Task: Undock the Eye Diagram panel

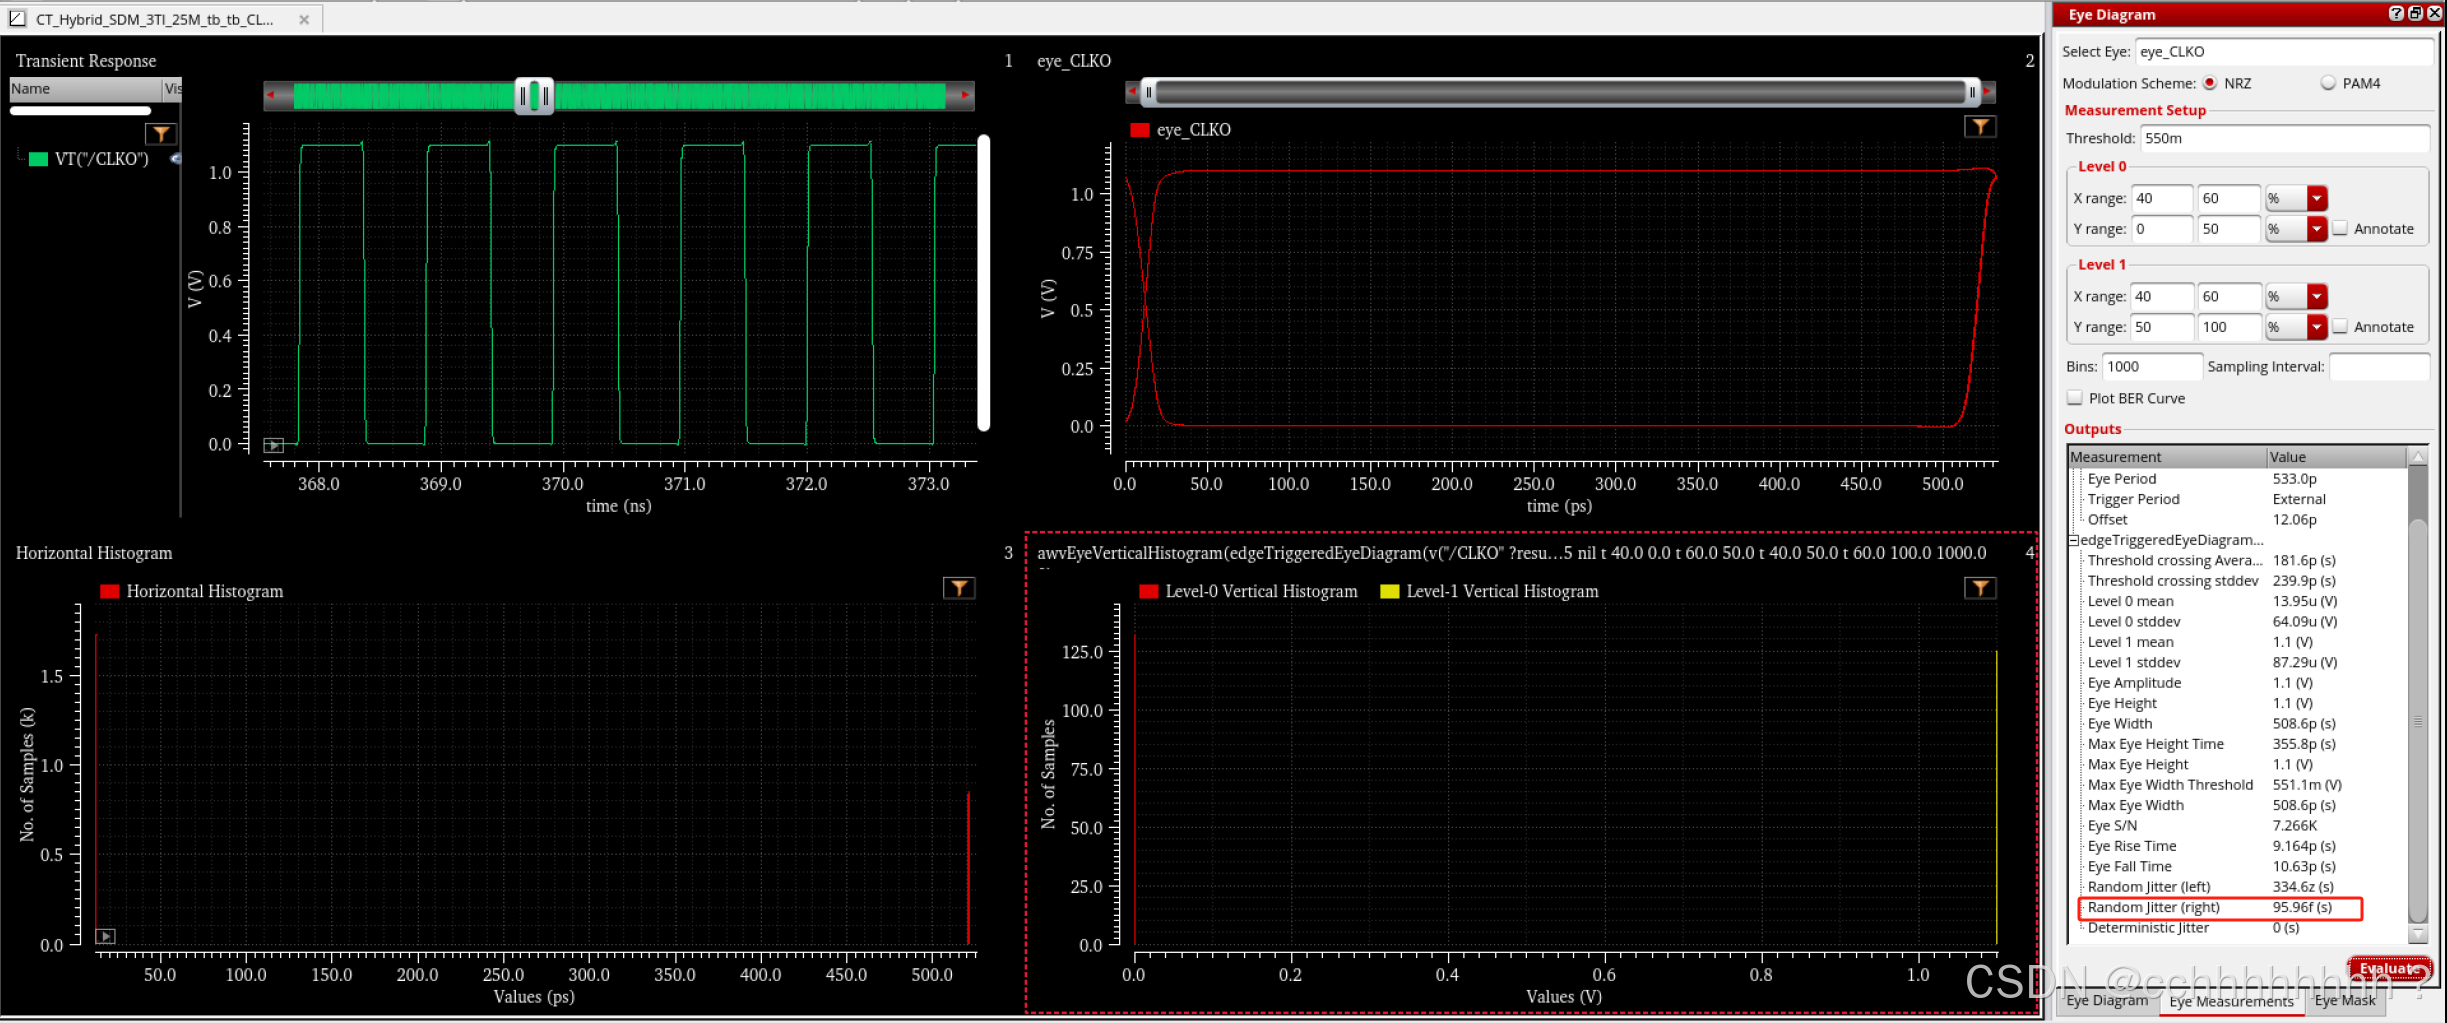Action: click(x=2415, y=14)
